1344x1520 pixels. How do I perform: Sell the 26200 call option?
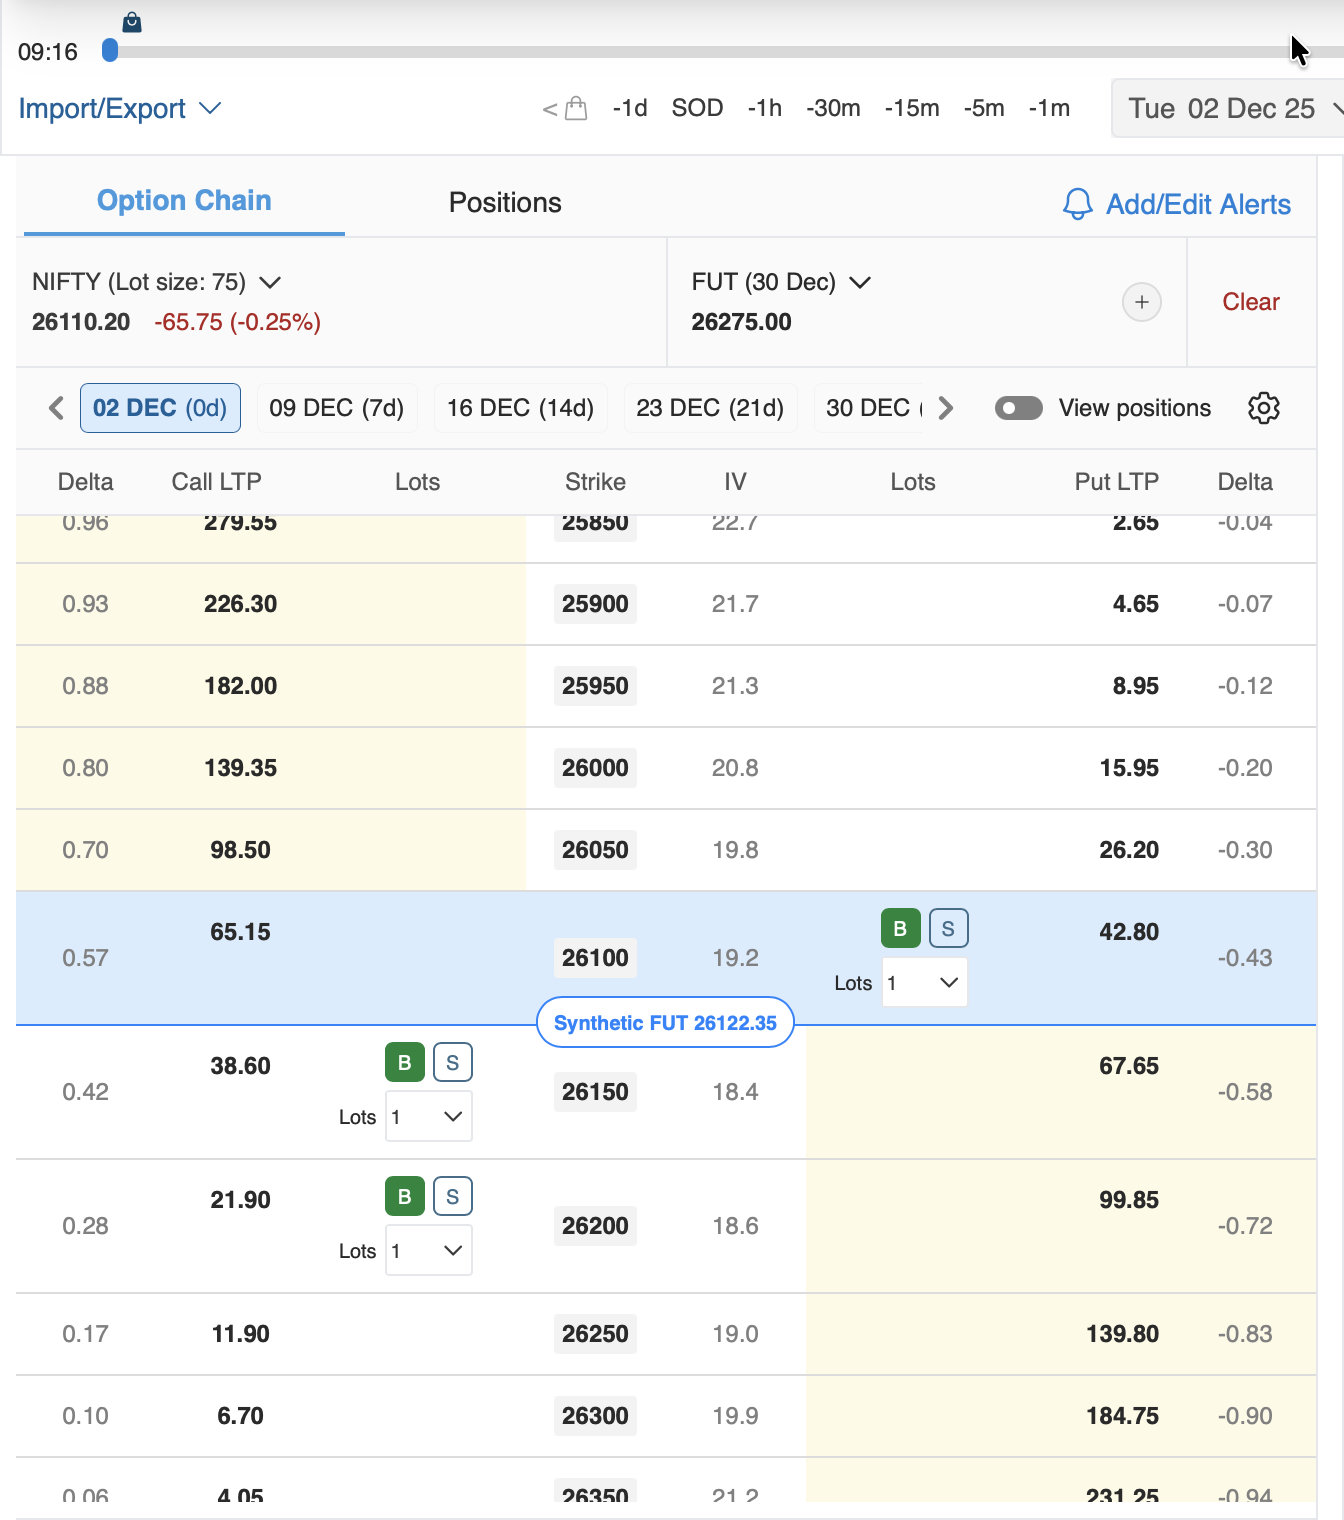click(x=452, y=1196)
